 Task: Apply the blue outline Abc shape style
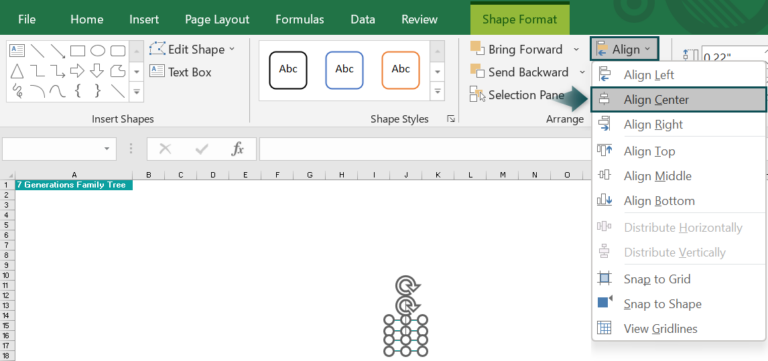click(344, 70)
